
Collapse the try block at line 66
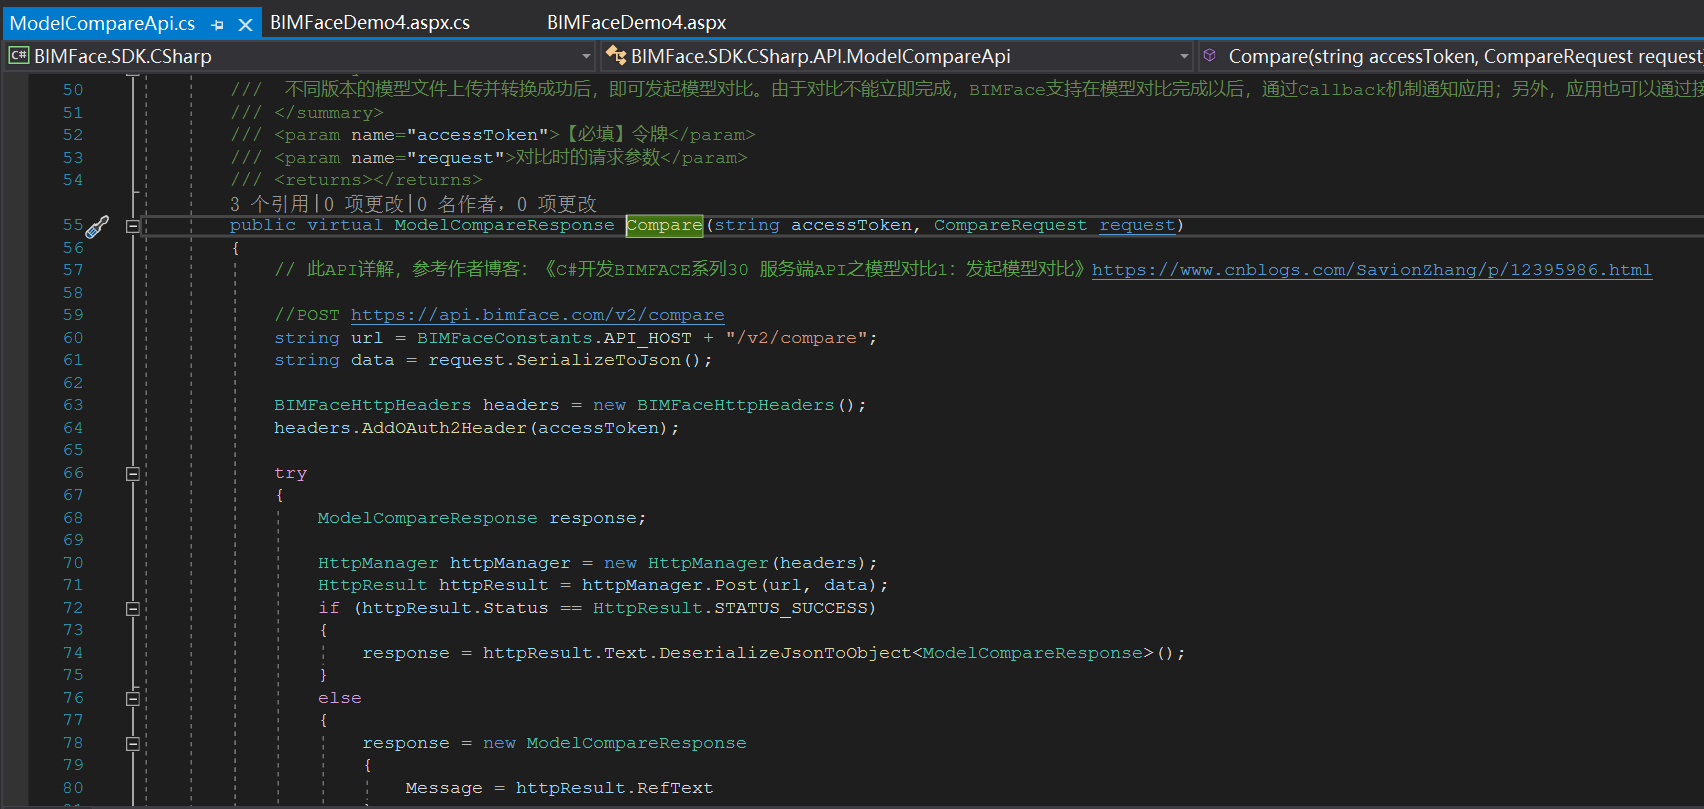tap(132, 474)
